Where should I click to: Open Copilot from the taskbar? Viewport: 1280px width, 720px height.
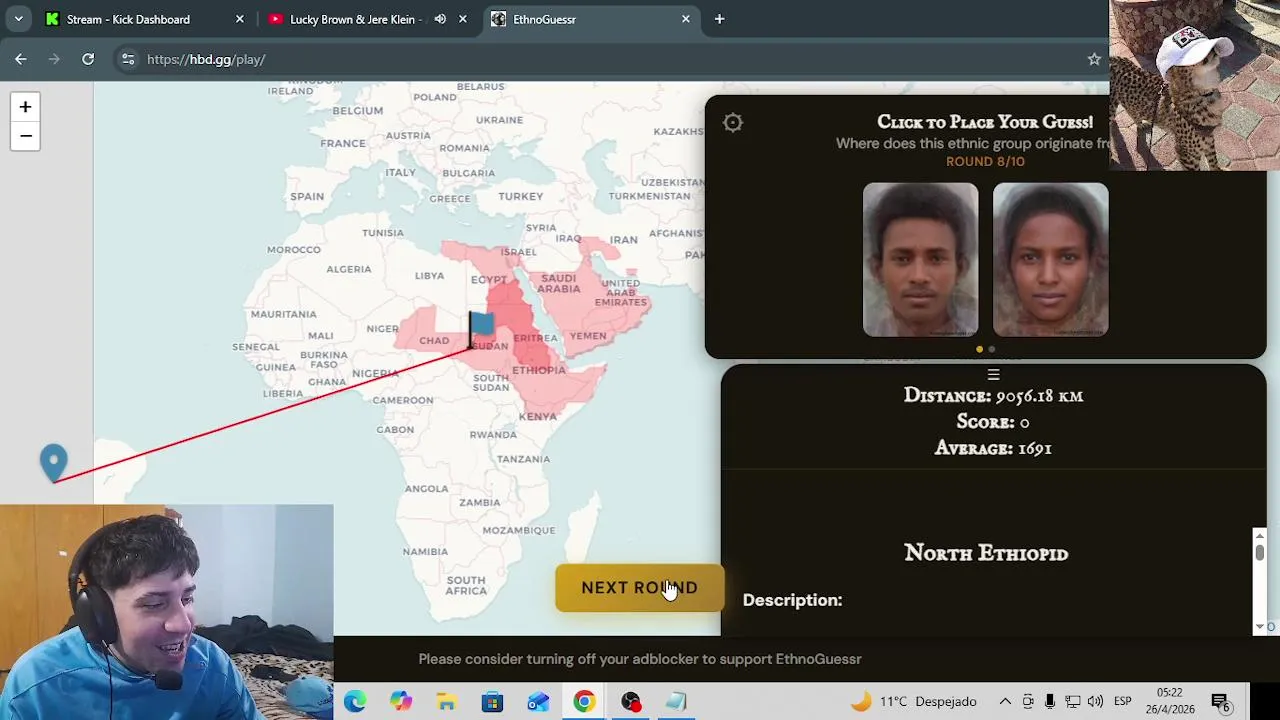(x=401, y=702)
